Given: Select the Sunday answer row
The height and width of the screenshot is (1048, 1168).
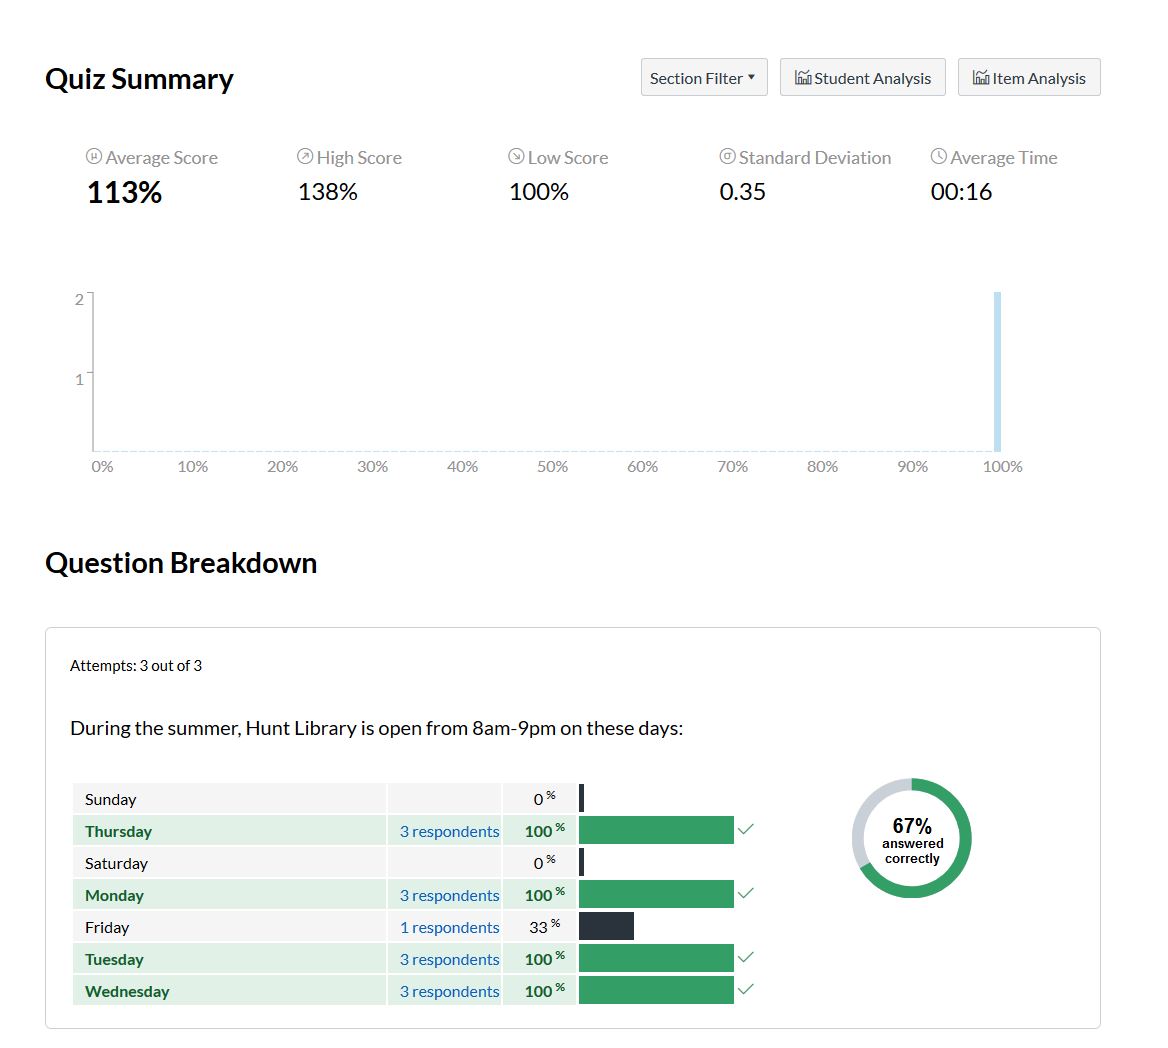Looking at the screenshot, I should click(228, 799).
